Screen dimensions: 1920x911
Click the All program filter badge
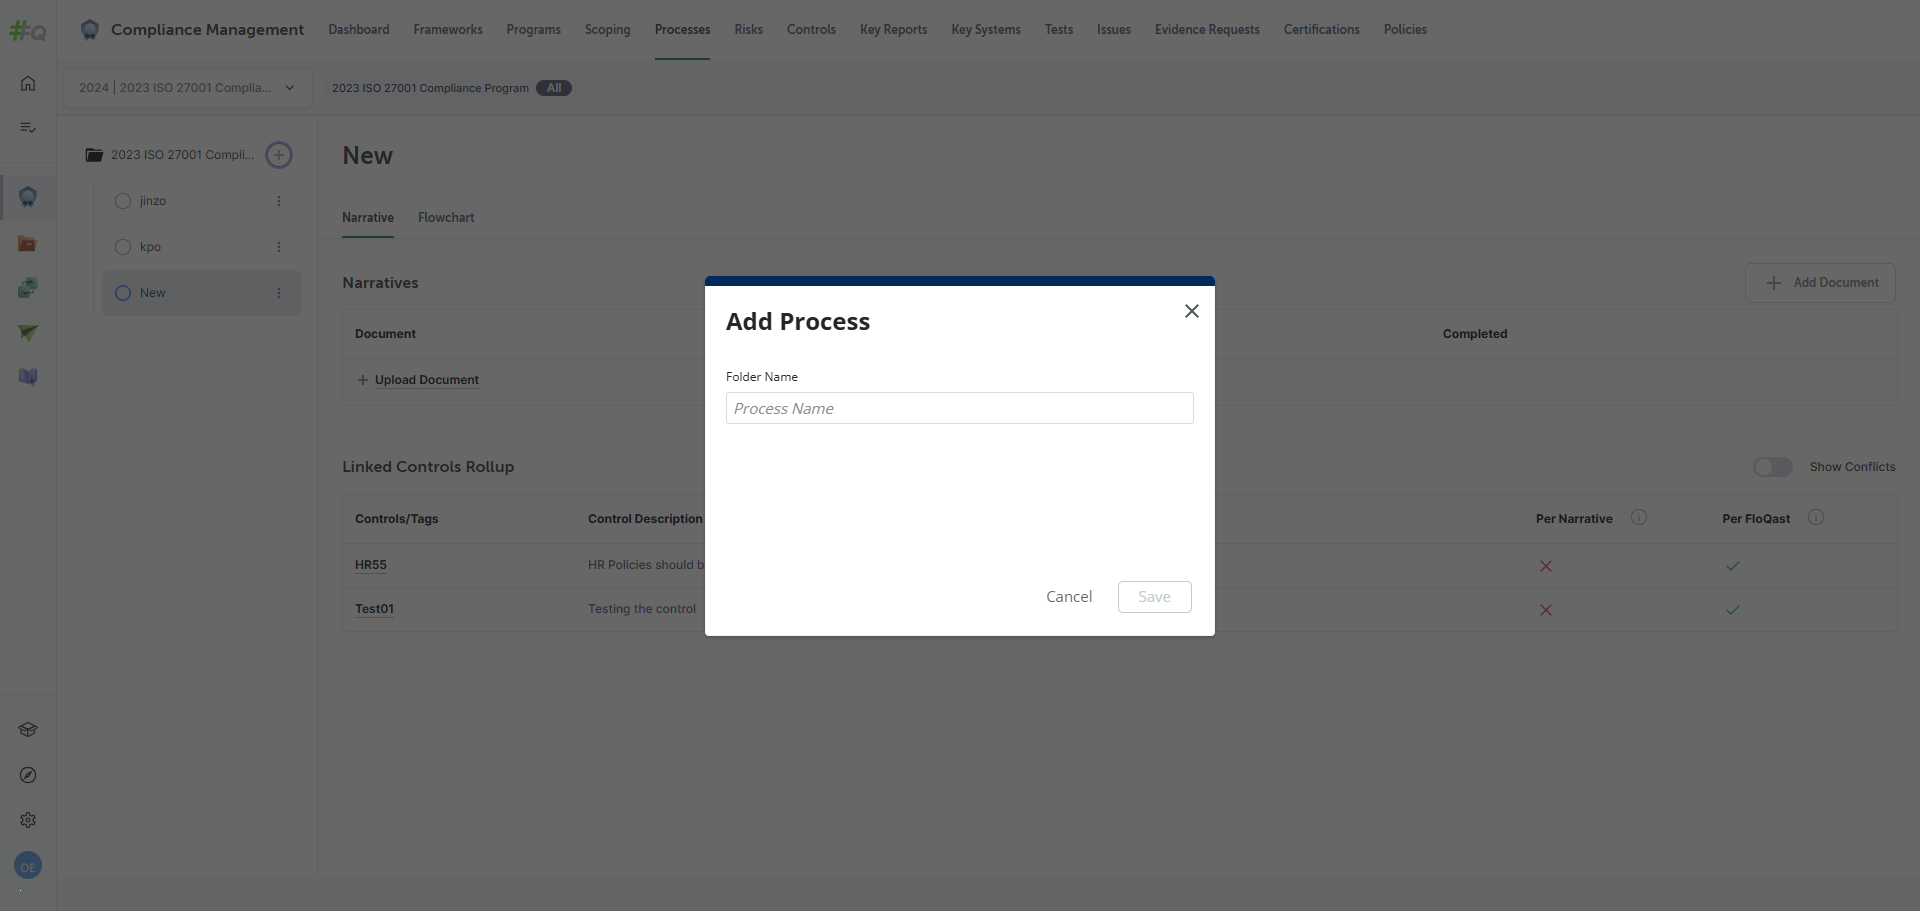coord(554,88)
